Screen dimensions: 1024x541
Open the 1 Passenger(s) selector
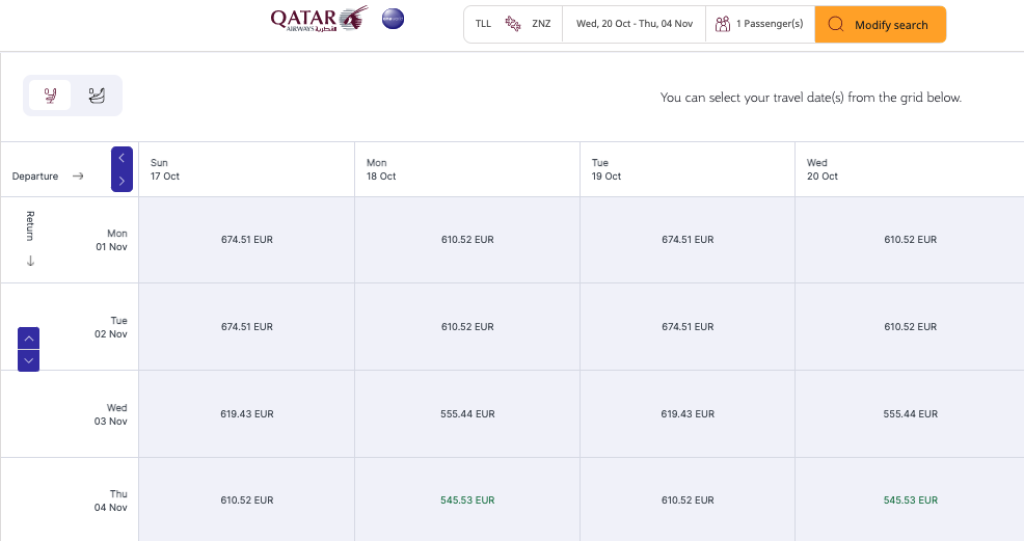769,24
